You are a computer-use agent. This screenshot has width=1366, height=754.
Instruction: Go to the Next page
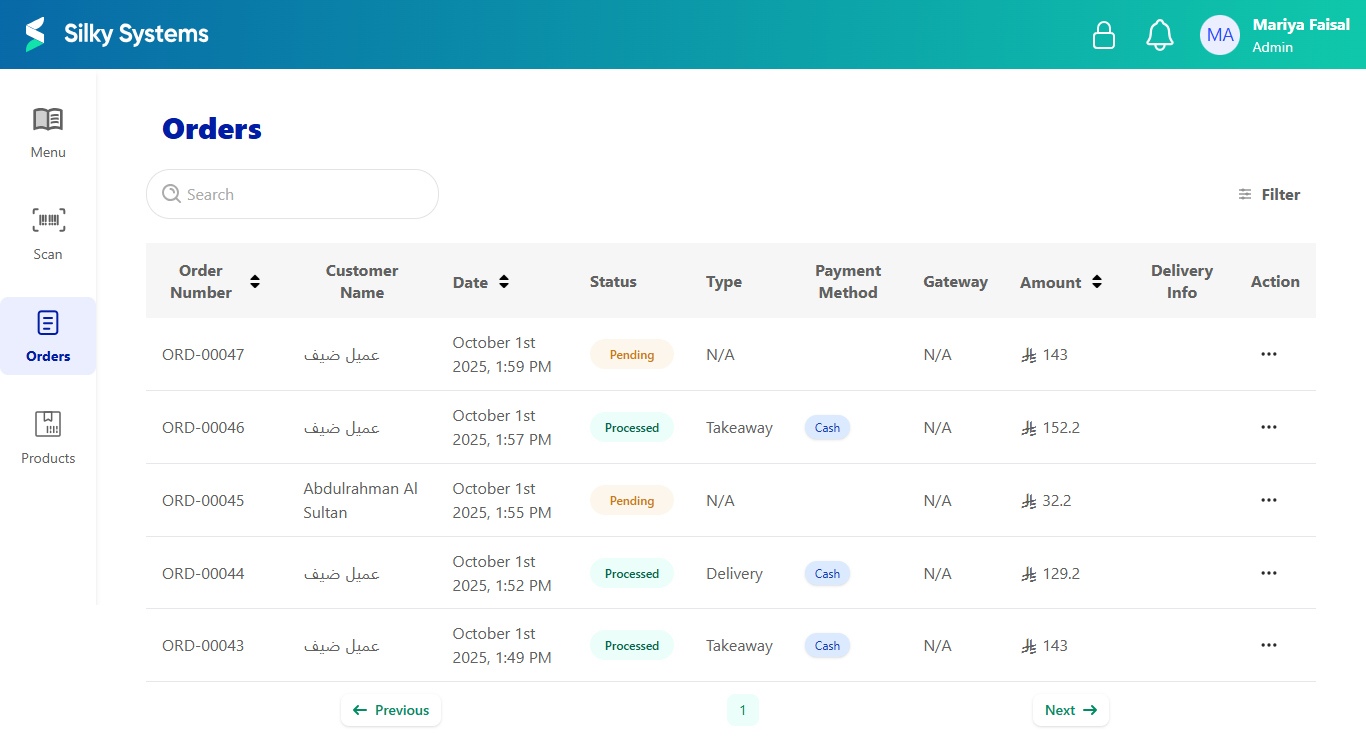[1070, 710]
